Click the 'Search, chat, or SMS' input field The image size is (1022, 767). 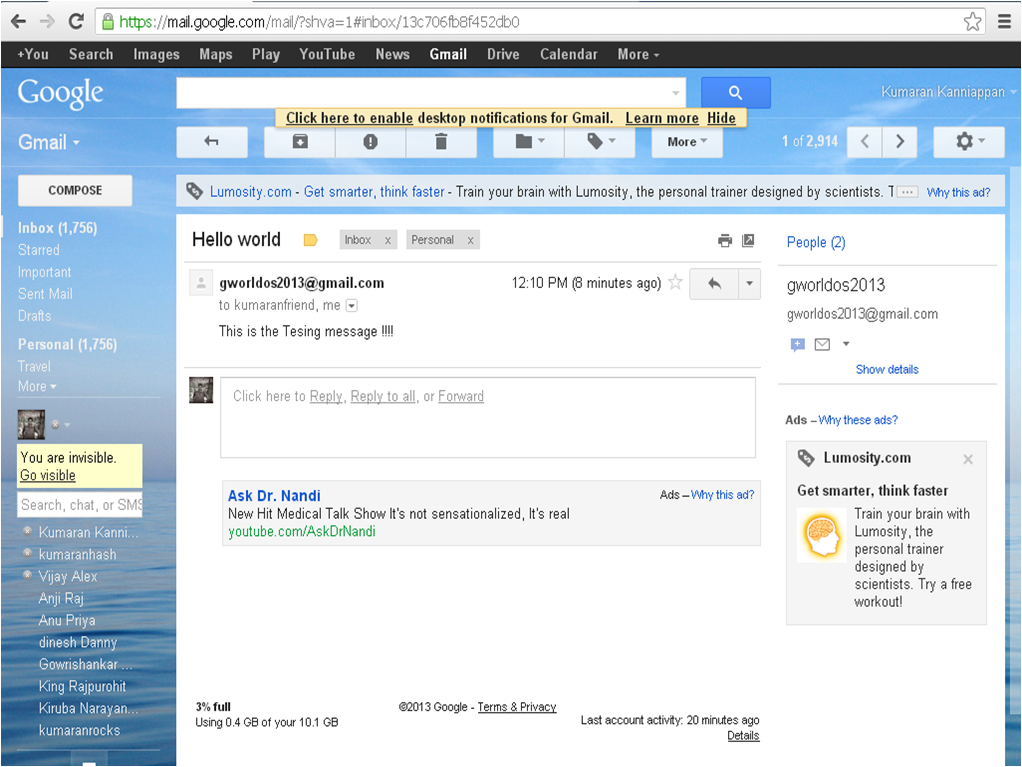tap(79, 505)
